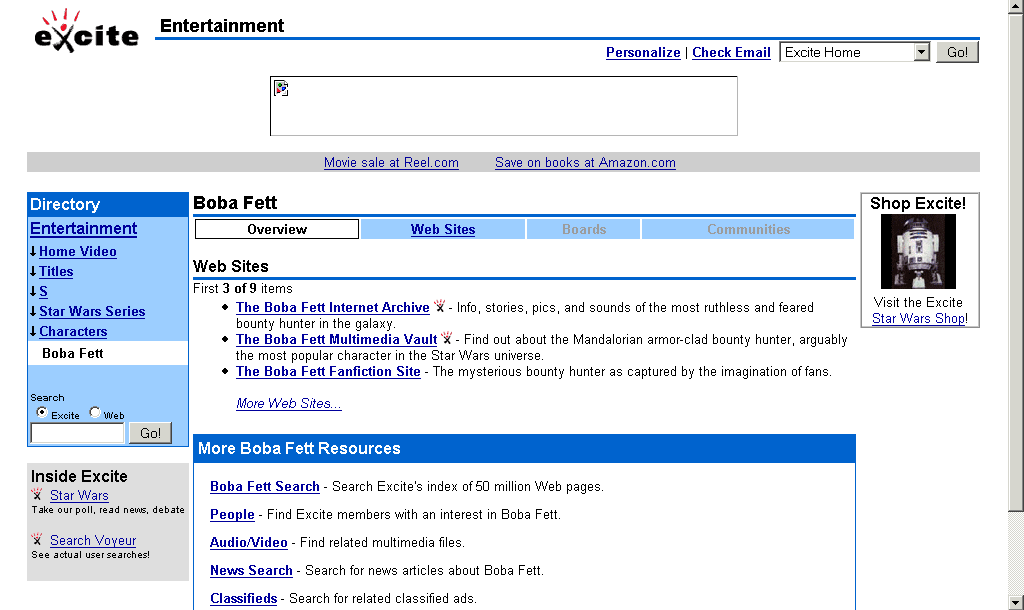Click the vertical scrollbar thumb
Screen dimensions: 1024x610
1016,262
